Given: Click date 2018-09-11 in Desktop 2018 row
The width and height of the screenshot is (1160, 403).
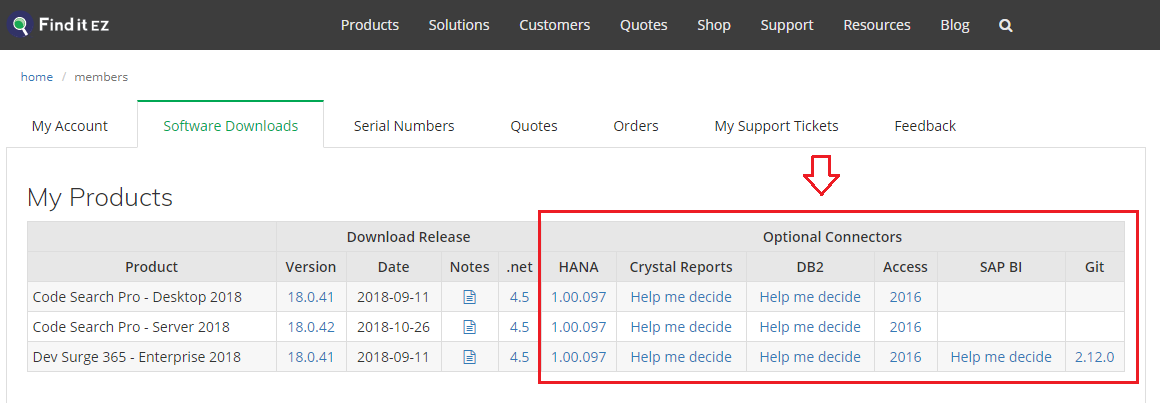Looking at the screenshot, I should pyautogui.click(x=394, y=297).
